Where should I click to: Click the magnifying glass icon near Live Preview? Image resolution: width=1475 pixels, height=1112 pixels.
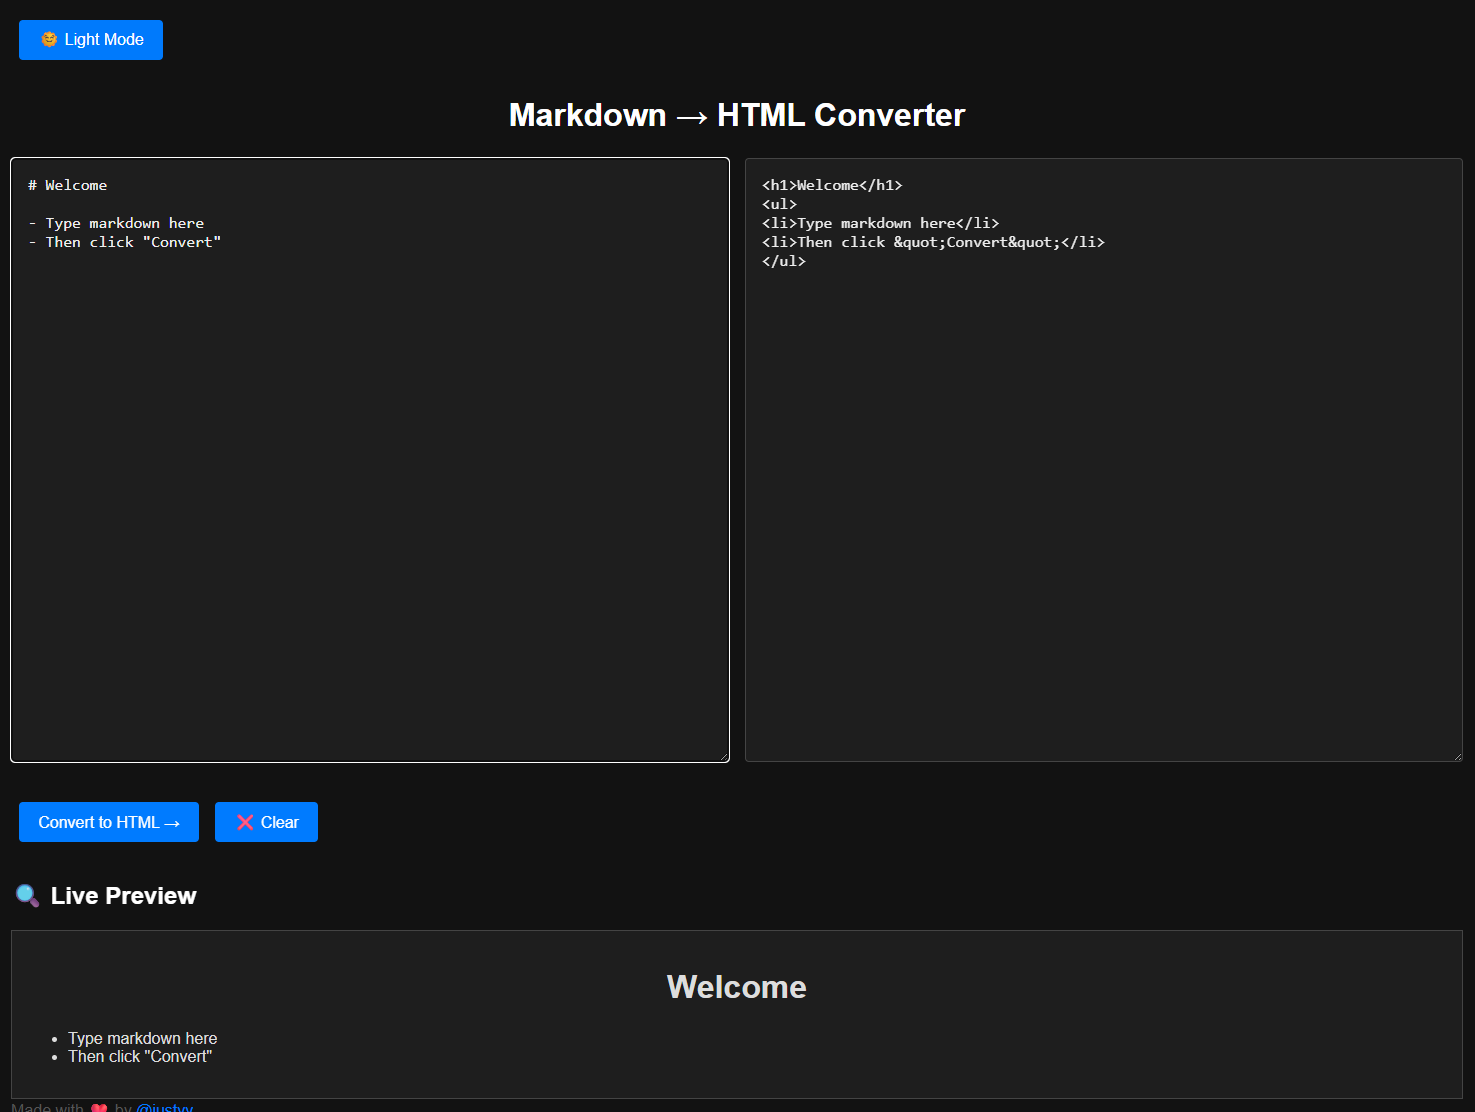coord(28,895)
